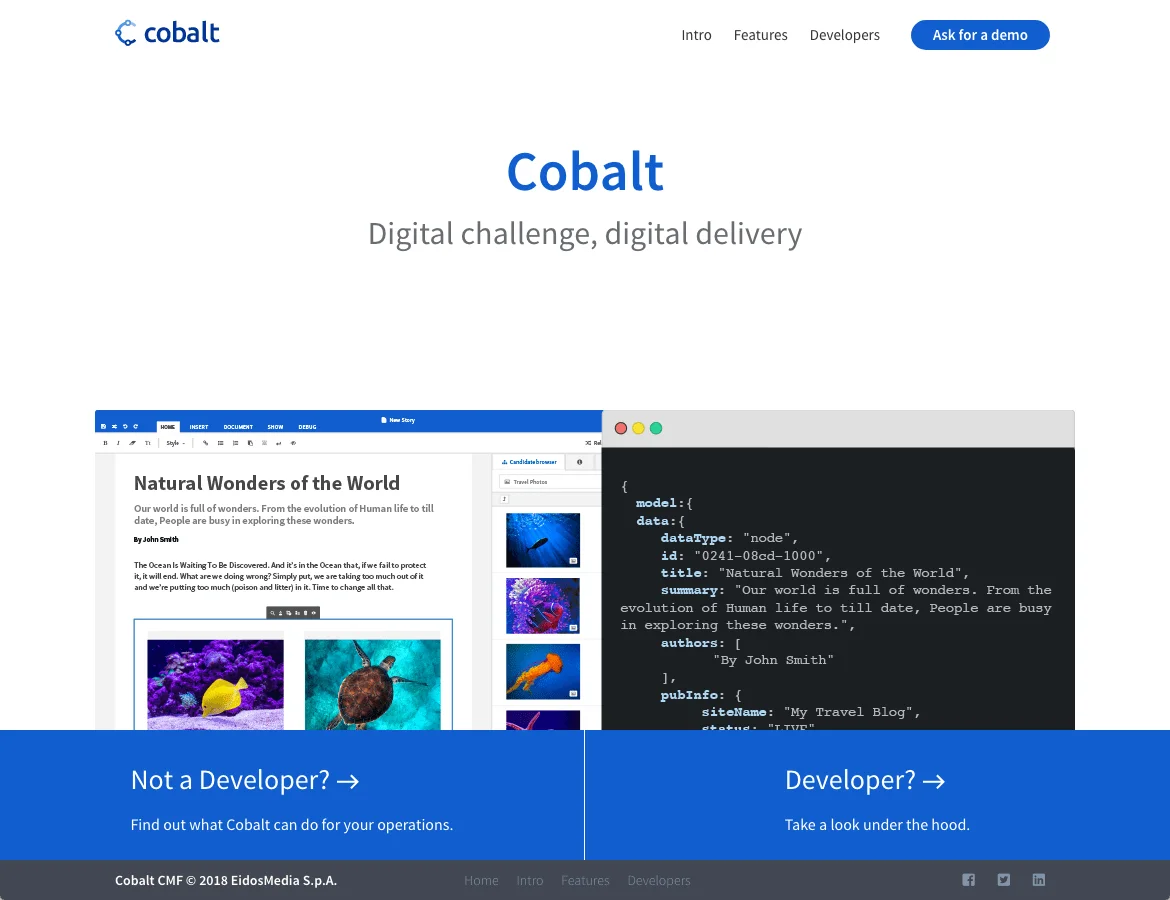Click the eraser icon in the editor toolbar
The image size is (1170, 900).
coord(132,443)
